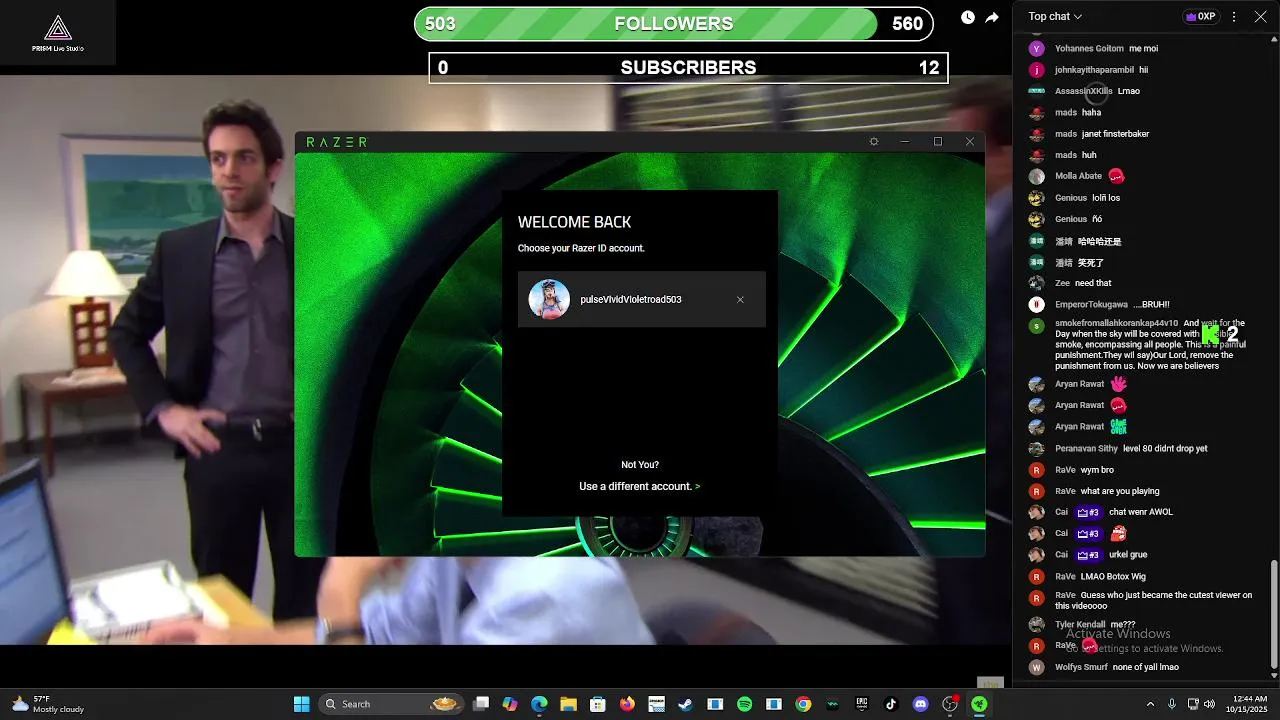Click EmperorTokugawa chat username

[1091, 304]
